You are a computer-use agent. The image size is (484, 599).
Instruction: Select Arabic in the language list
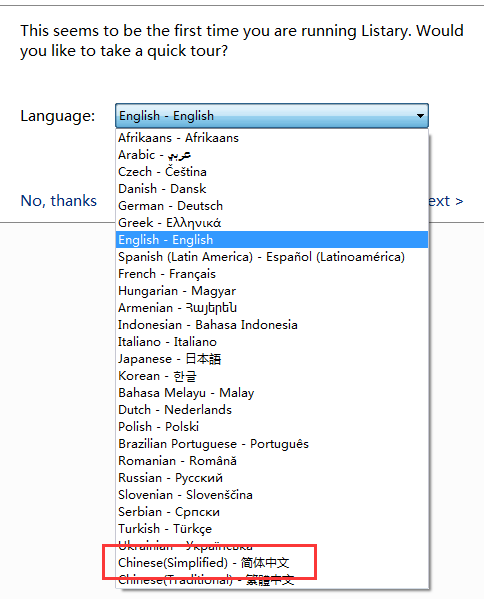point(272,155)
